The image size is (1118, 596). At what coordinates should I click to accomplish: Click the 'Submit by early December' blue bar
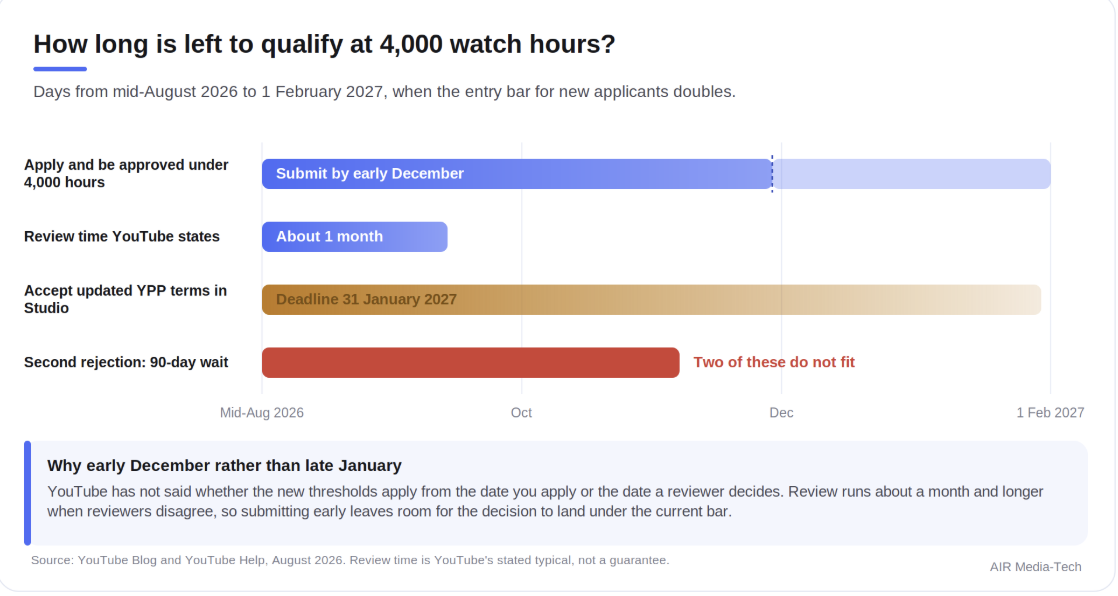(517, 174)
